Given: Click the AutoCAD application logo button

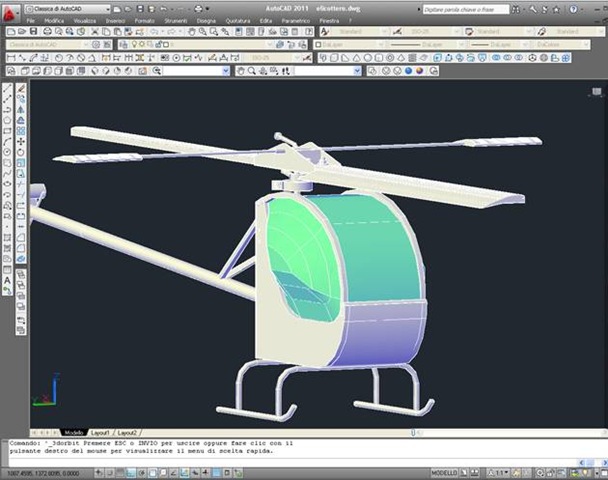Looking at the screenshot, I should [9, 8].
